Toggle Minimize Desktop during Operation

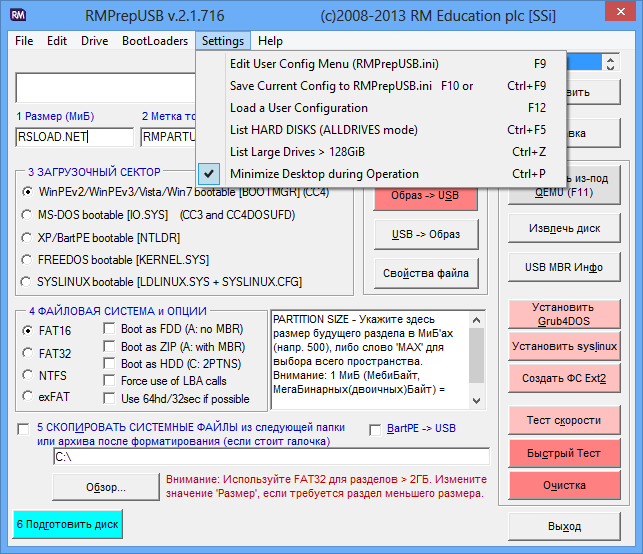click(x=381, y=174)
